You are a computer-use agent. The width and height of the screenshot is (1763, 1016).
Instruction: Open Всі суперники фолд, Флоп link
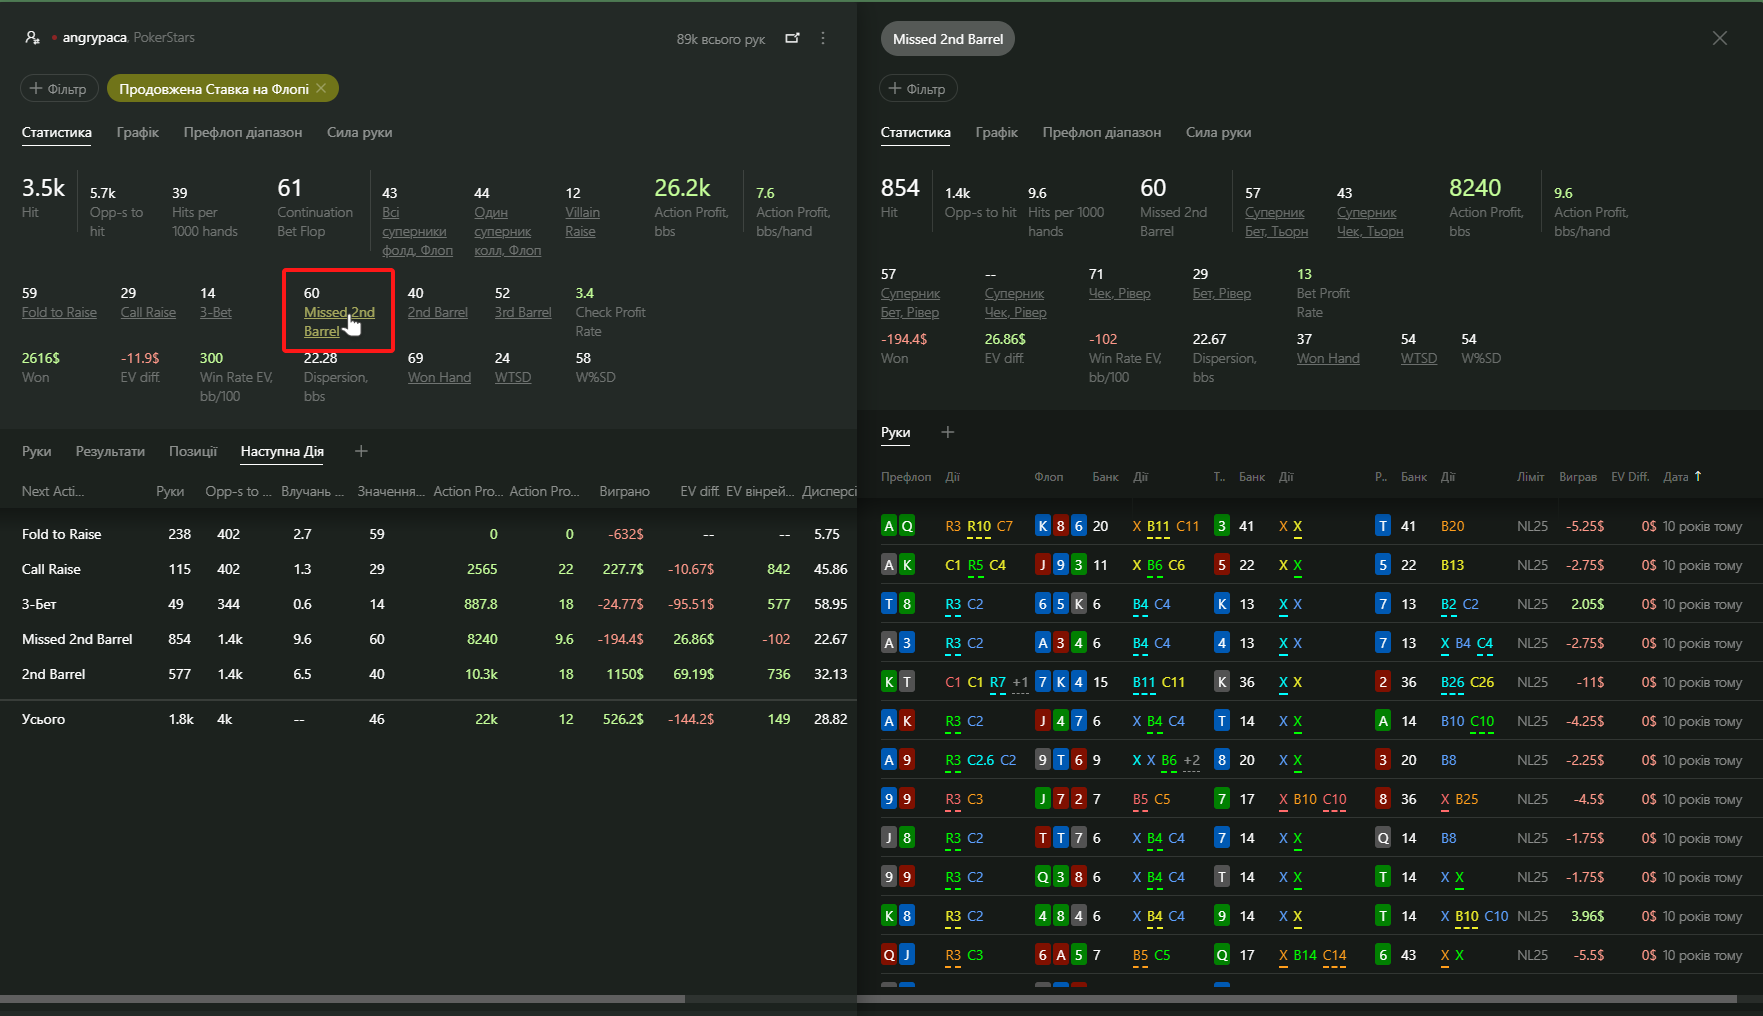[417, 231]
